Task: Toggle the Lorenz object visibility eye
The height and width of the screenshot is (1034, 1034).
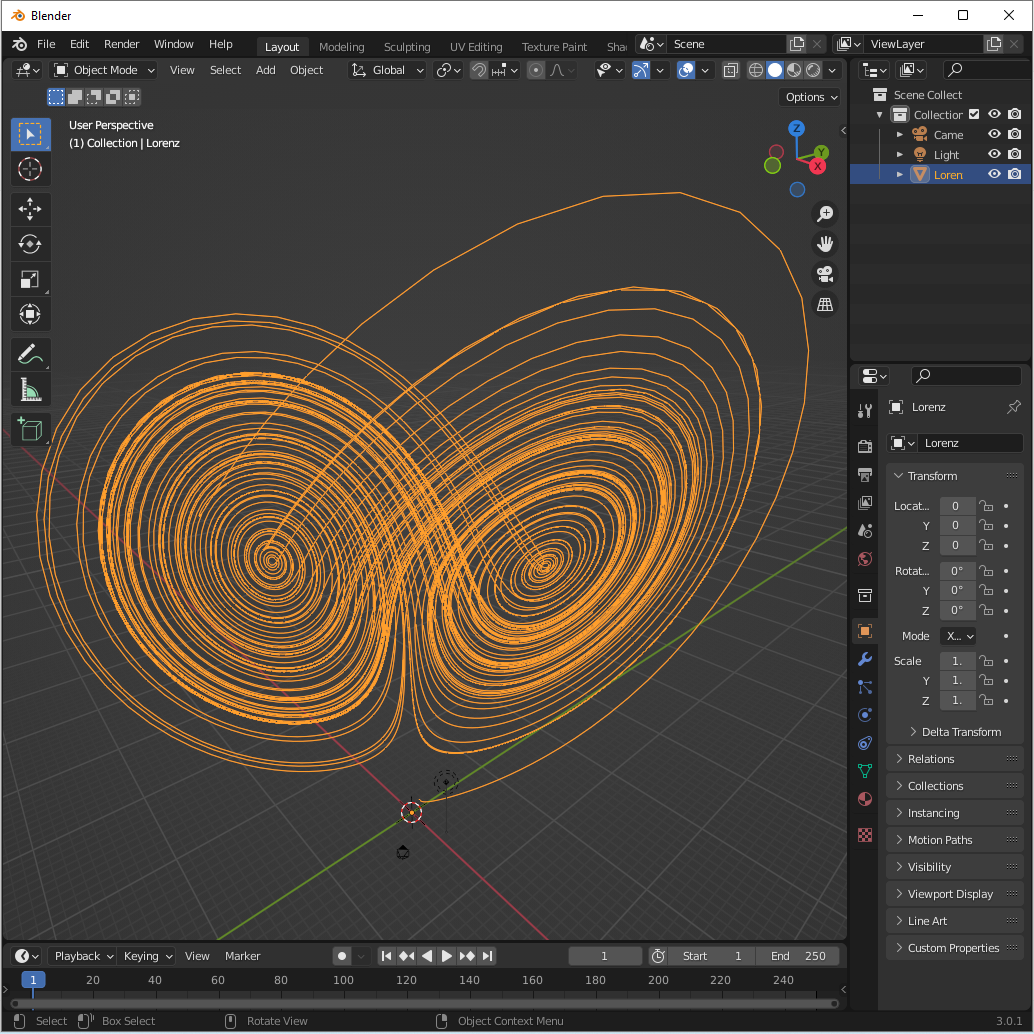Action: tap(994, 174)
